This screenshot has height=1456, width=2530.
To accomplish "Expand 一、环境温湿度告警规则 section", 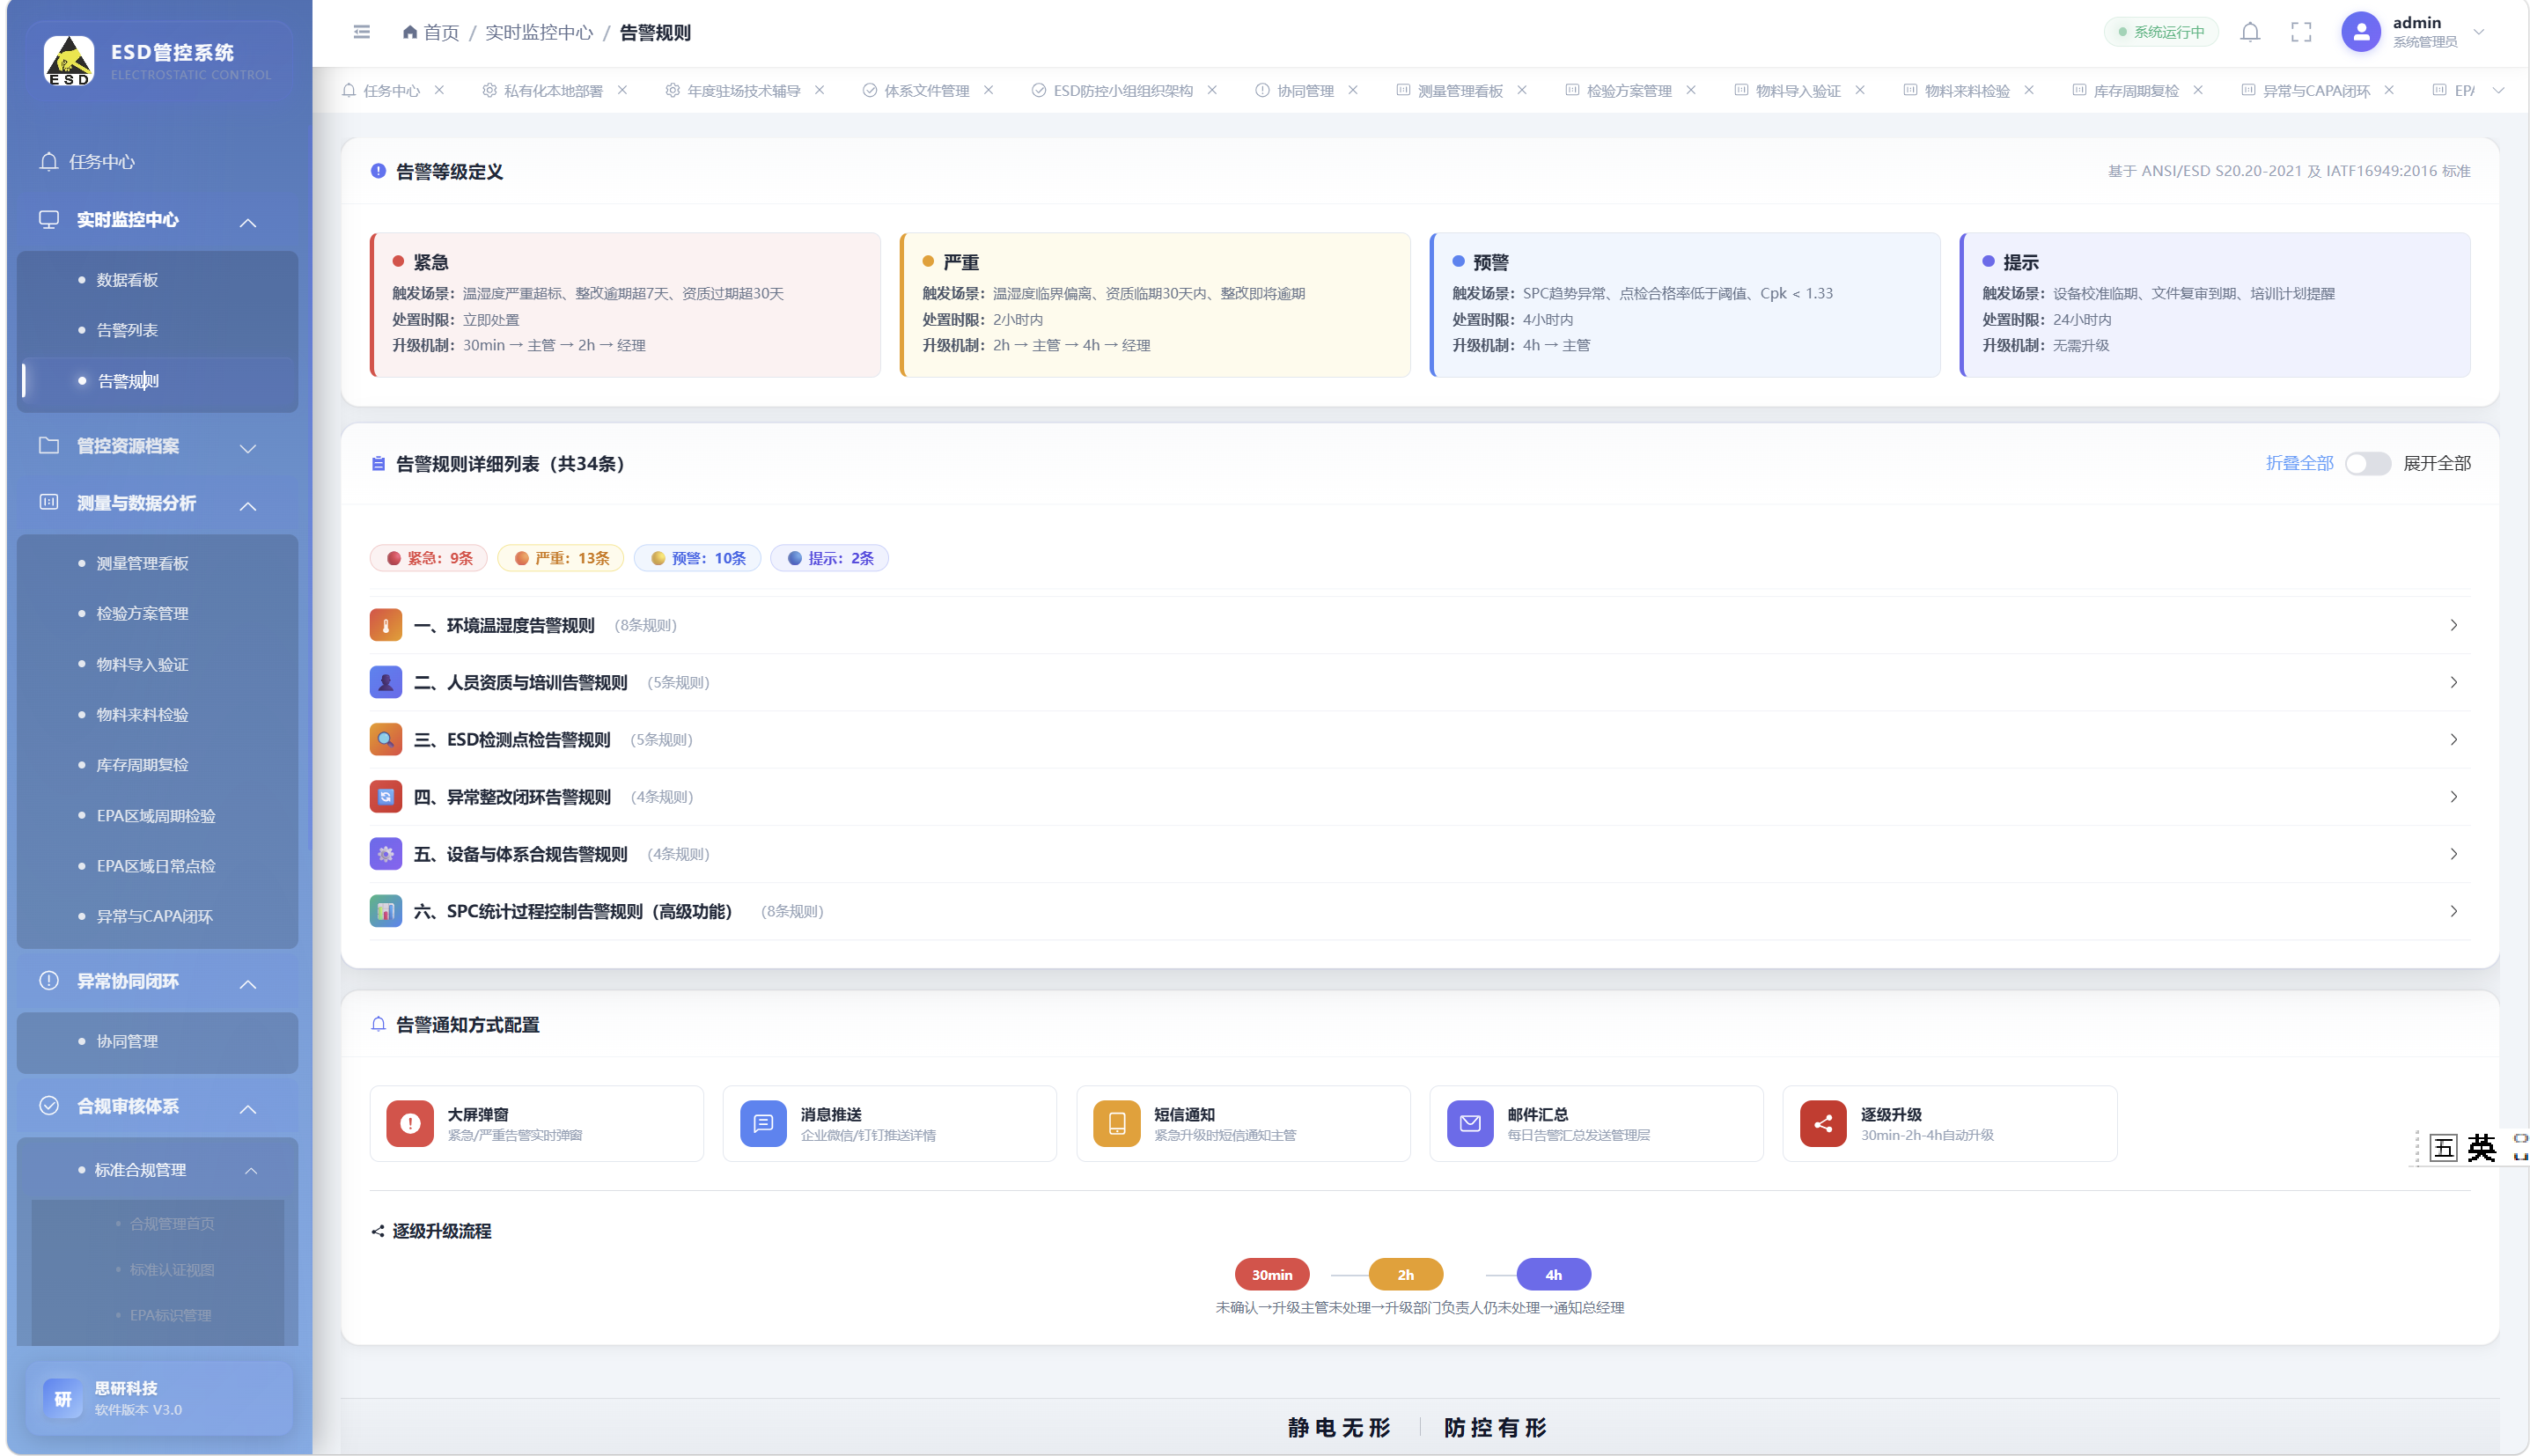I will [x=1419, y=625].
